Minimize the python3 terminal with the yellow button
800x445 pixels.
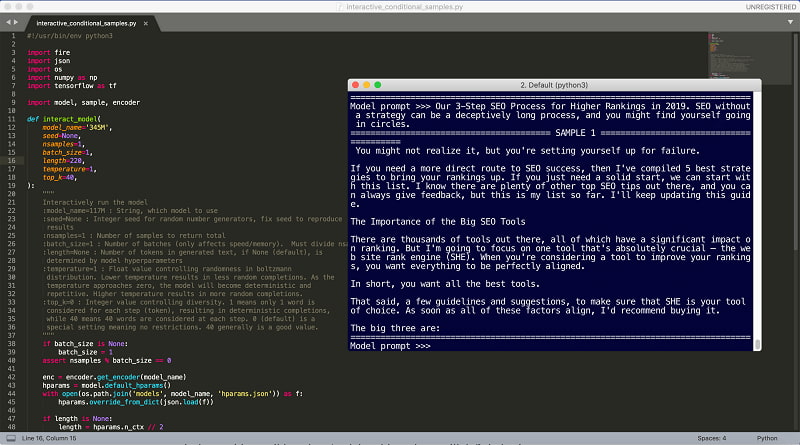coord(367,86)
